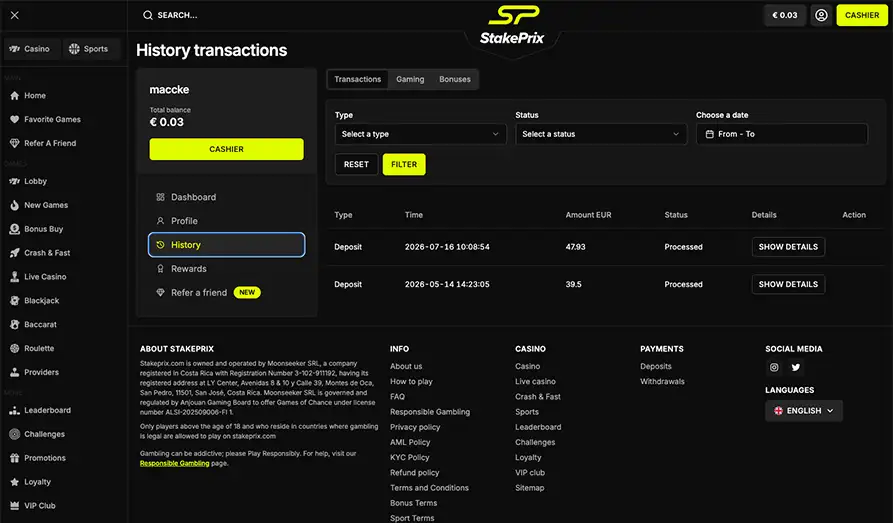Click the Instagram social media icon

click(774, 367)
